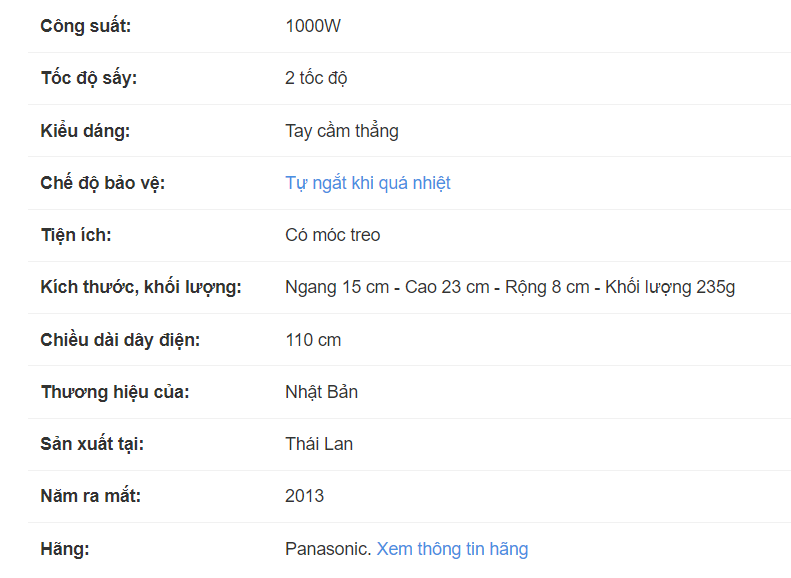
Task: Click the "Tiện ích:" label
Action: tap(75, 235)
